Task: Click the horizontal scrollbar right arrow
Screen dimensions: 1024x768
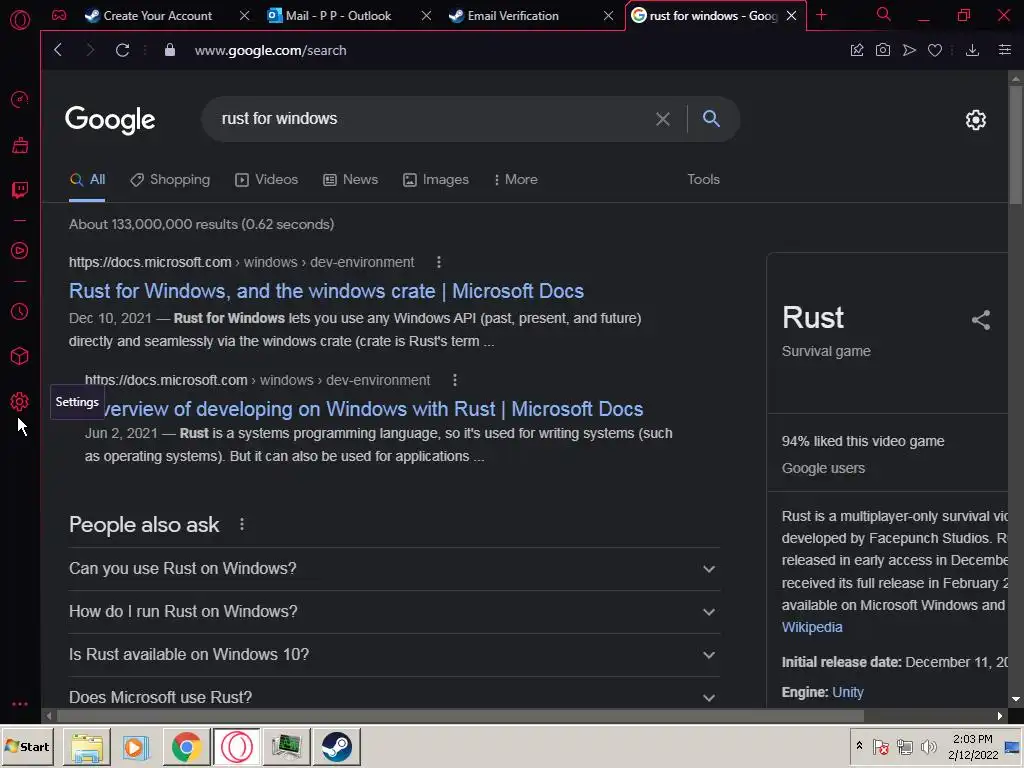Action: pos(1000,716)
